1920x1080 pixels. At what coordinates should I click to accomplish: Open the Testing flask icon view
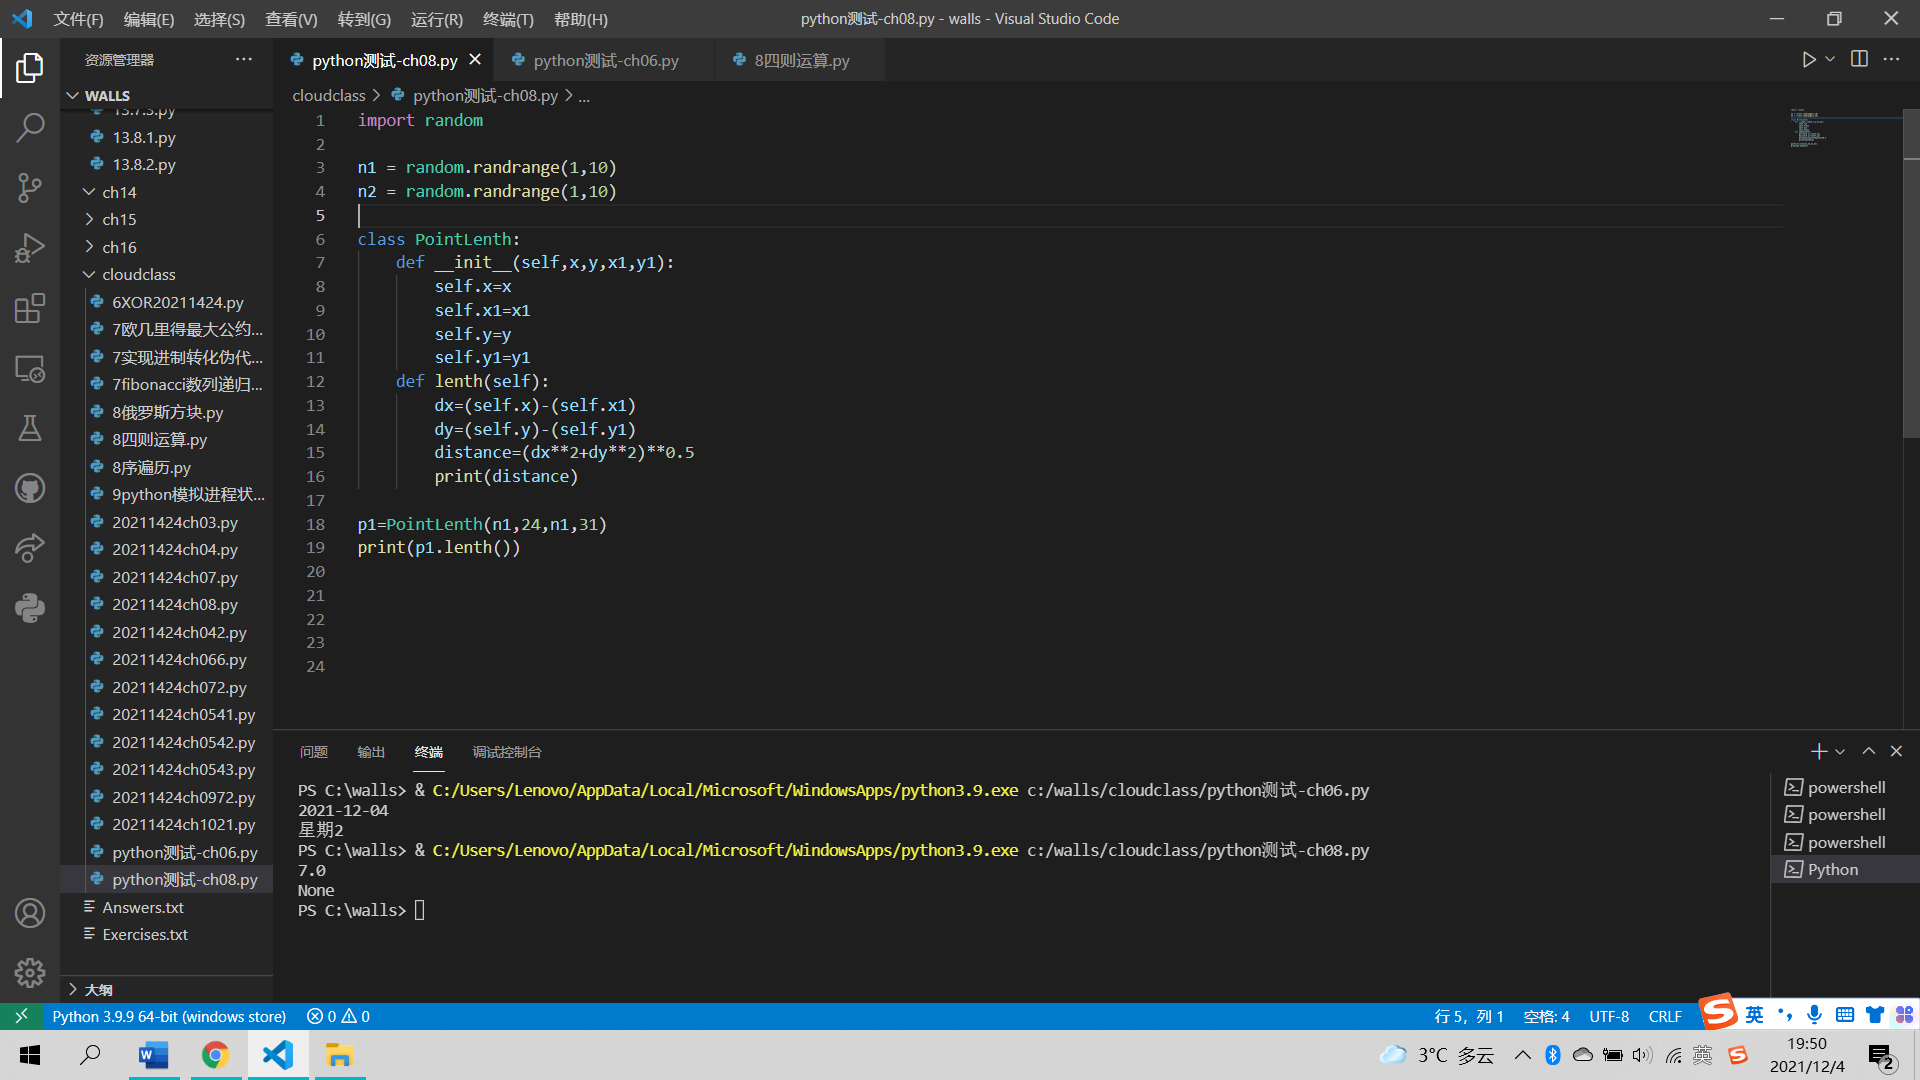(x=30, y=428)
